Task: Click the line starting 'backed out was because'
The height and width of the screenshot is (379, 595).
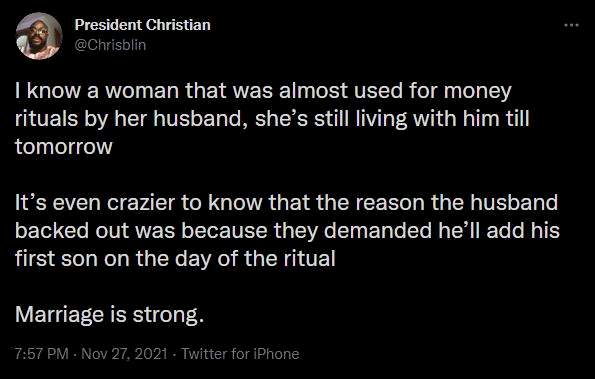Action: (287, 231)
